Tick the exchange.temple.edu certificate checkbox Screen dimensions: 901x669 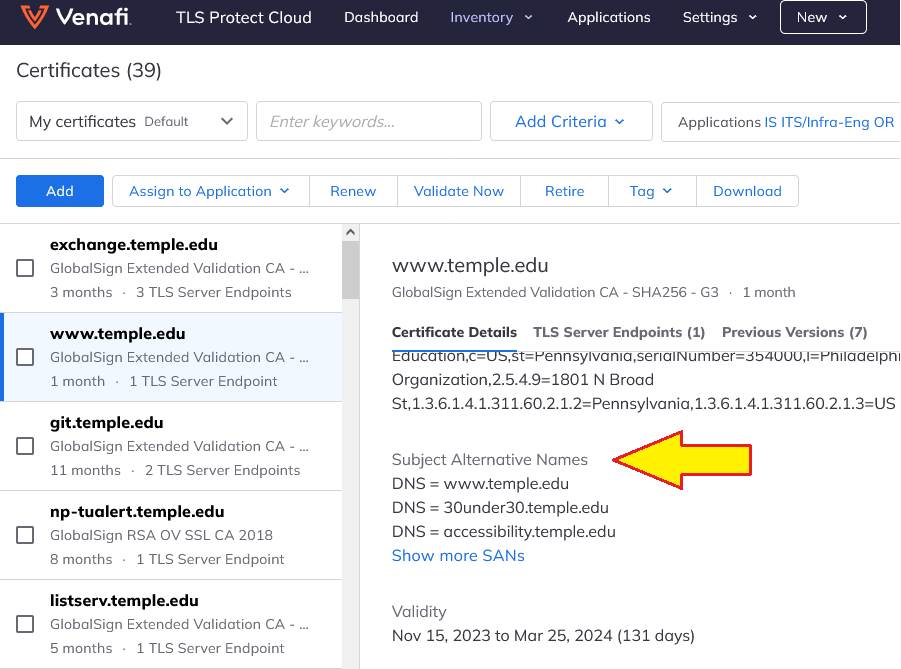point(26,268)
